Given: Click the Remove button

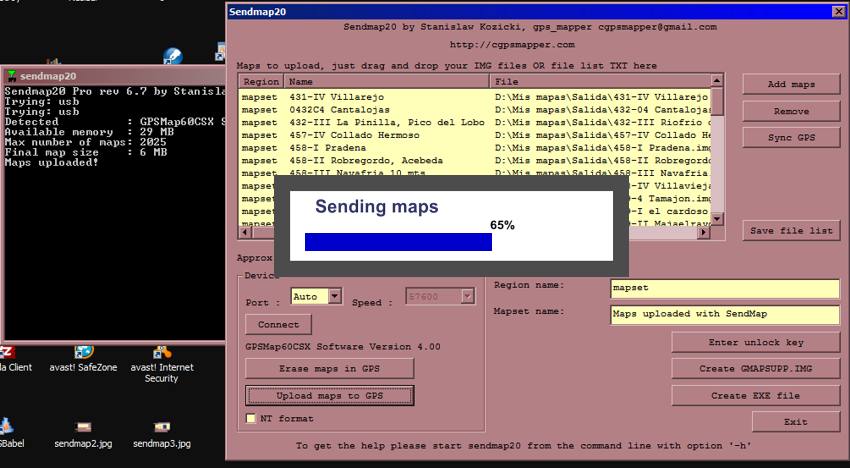Looking at the screenshot, I should 791,111.
